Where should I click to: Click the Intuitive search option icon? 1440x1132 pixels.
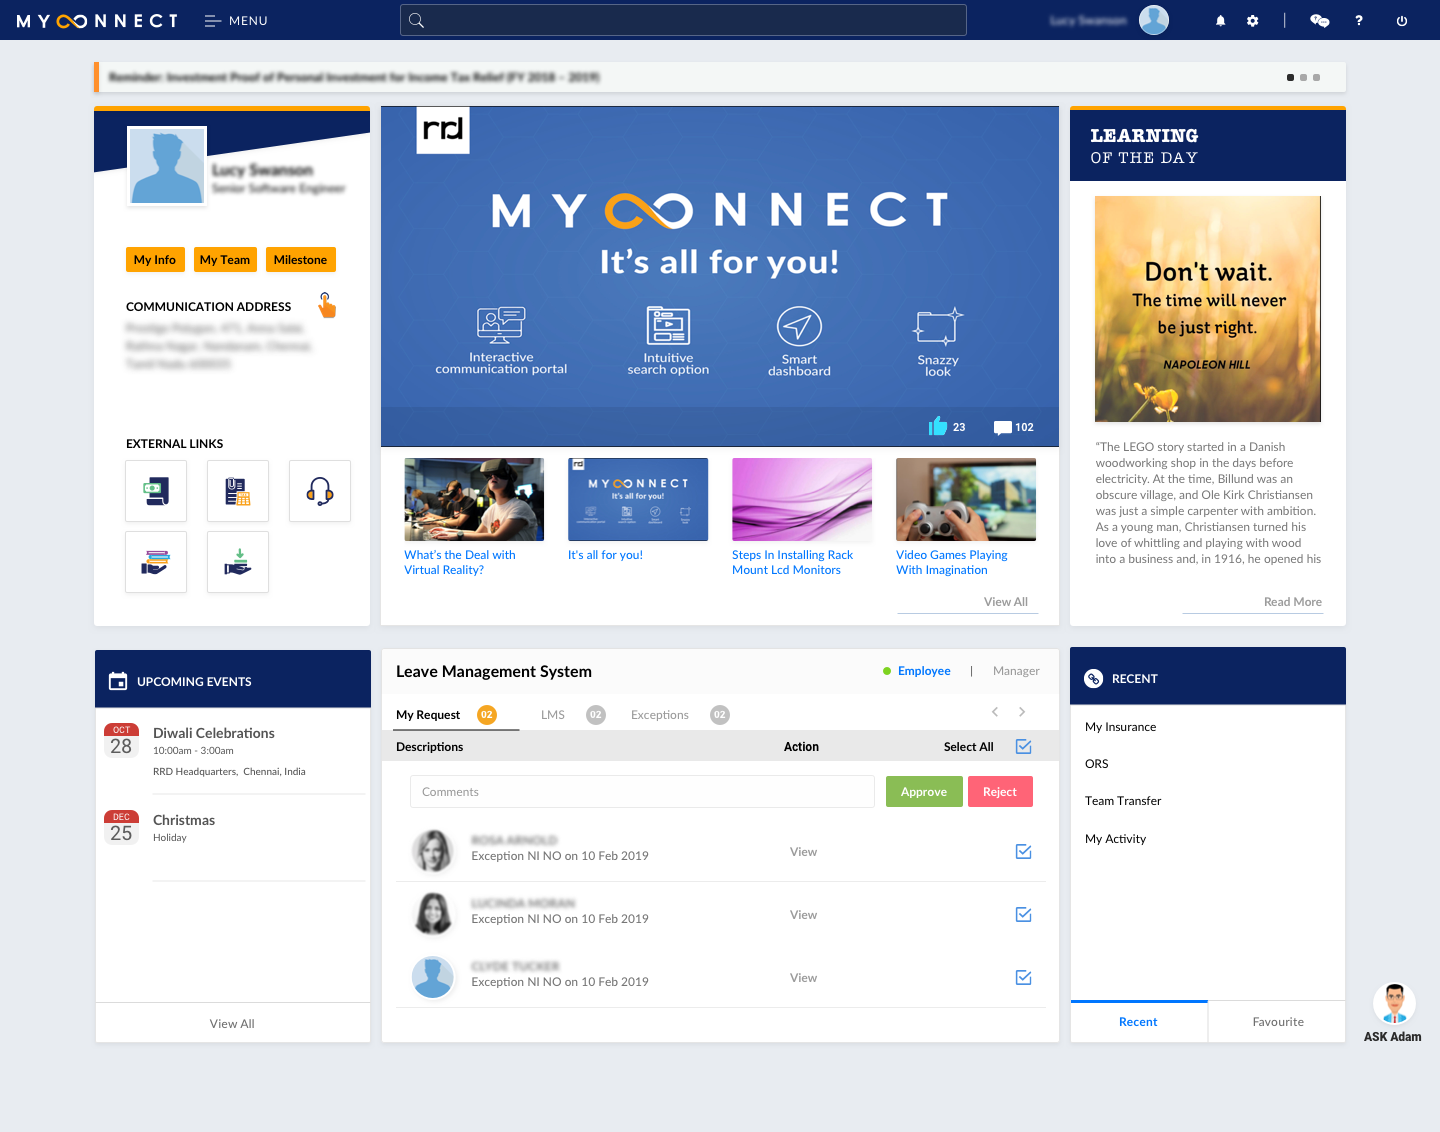pyautogui.click(x=668, y=326)
